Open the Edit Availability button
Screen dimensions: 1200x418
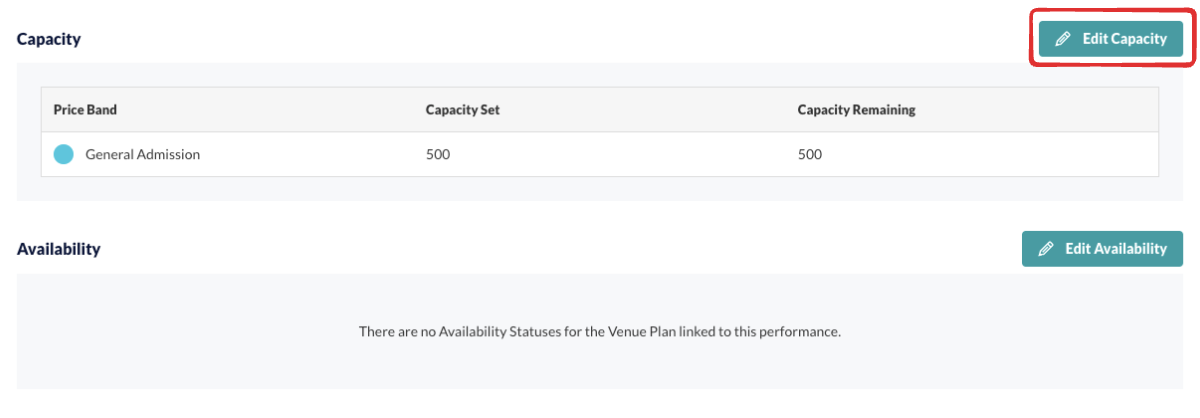point(1102,249)
